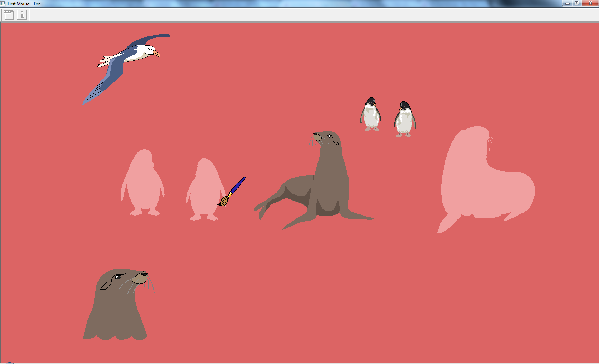The image size is (599, 364).
Task: Open the info toolbar button
Action: click(x=22, y=15)
